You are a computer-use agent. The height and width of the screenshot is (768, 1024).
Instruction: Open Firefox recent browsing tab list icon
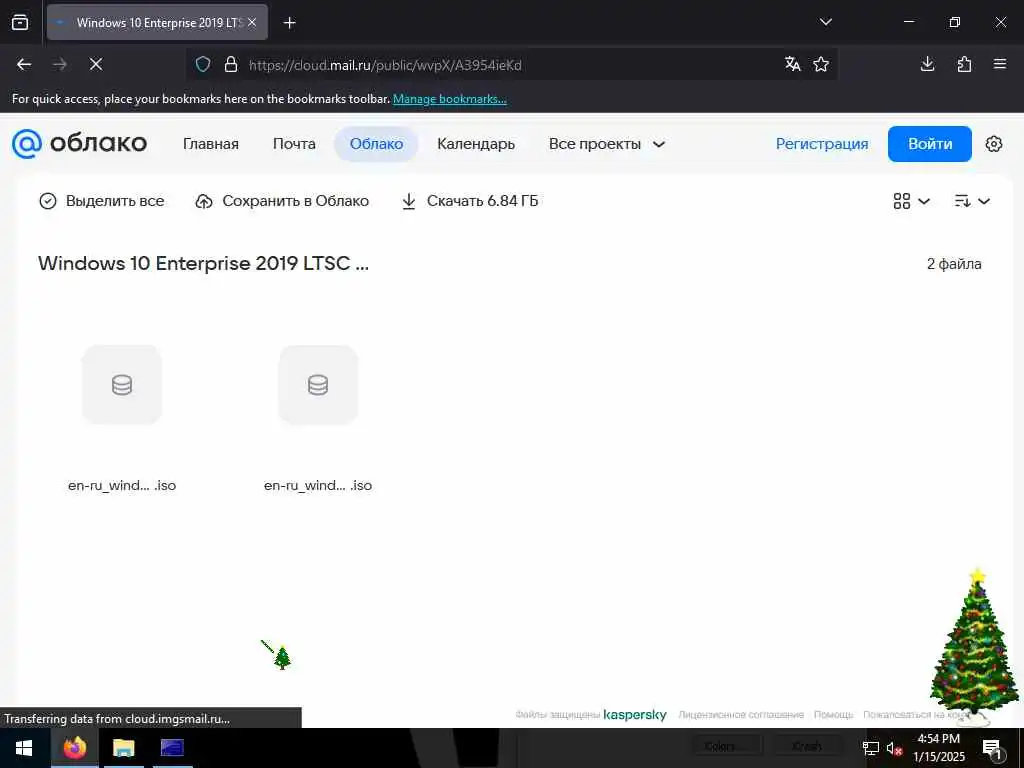(20, 22)
